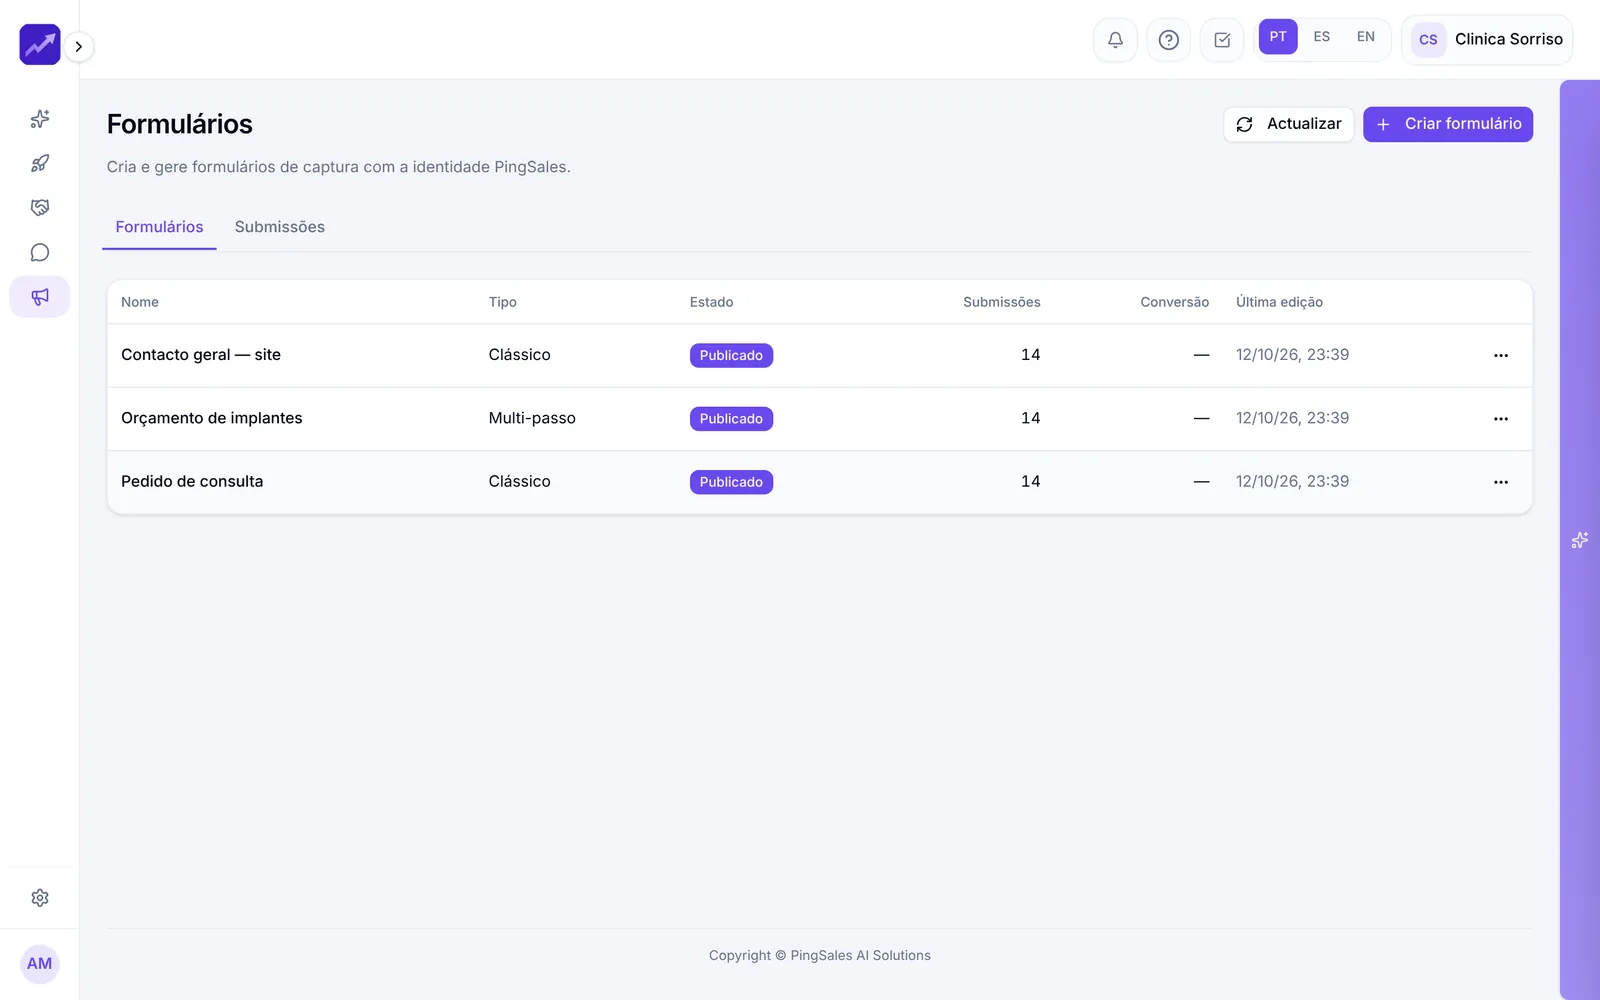The width and height of the screenshot is (1600, 1000).
Task: Open settings gear in sidebar
Action: [x=40, y=898]
